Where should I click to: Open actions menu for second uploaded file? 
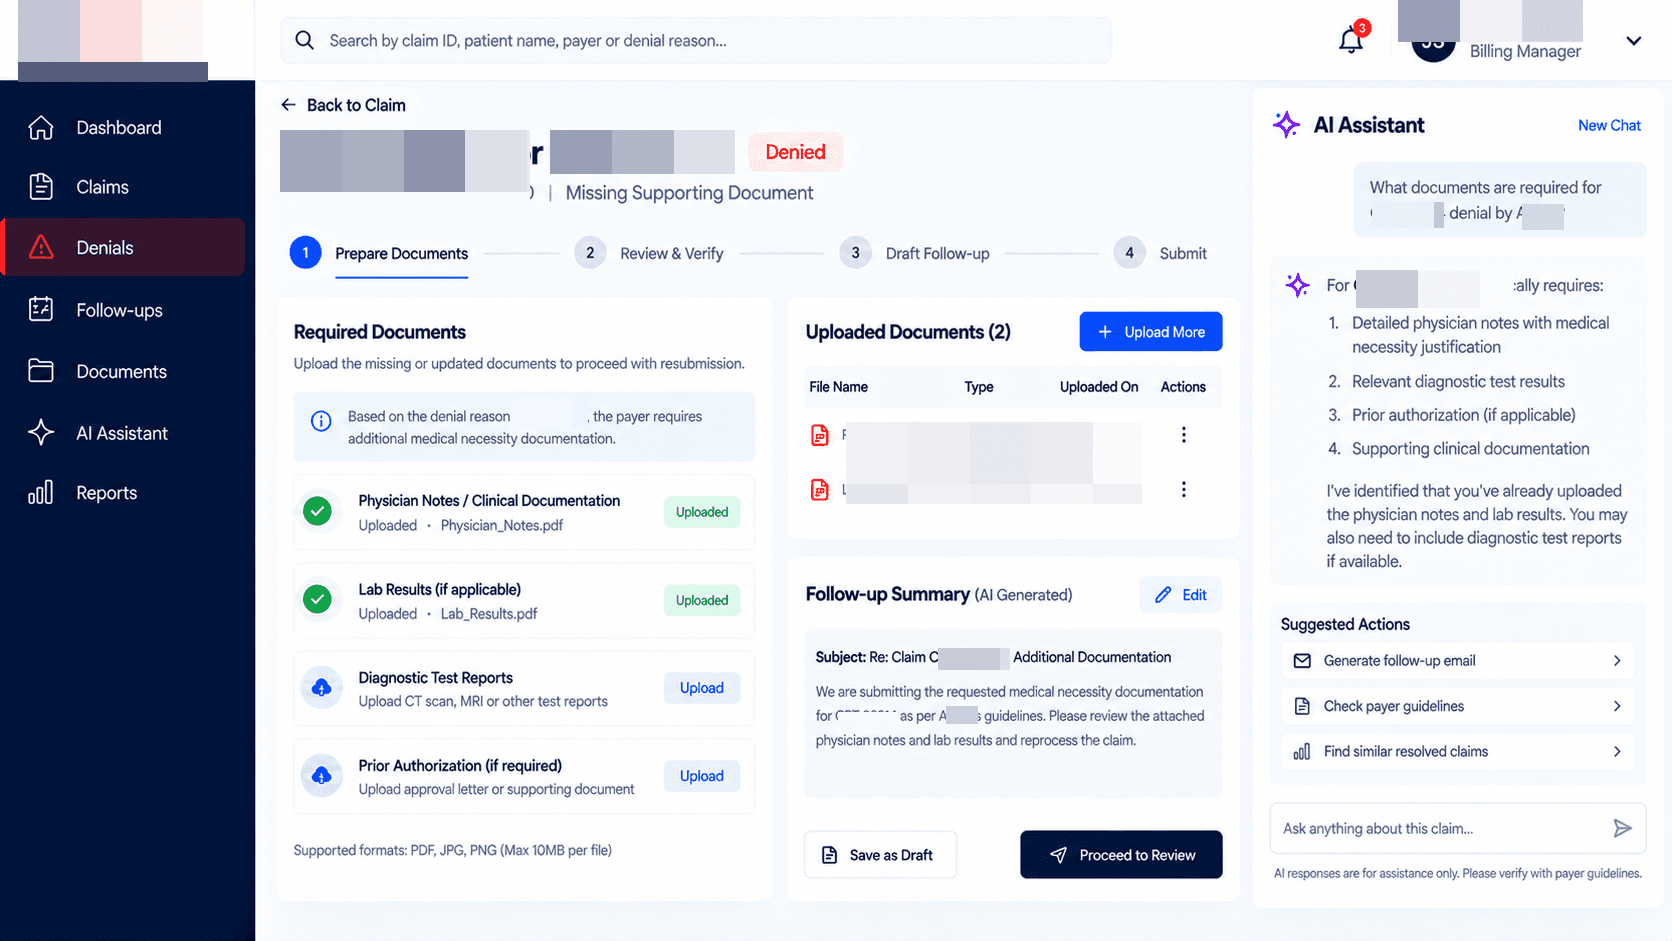click(x=1184, y=489)
